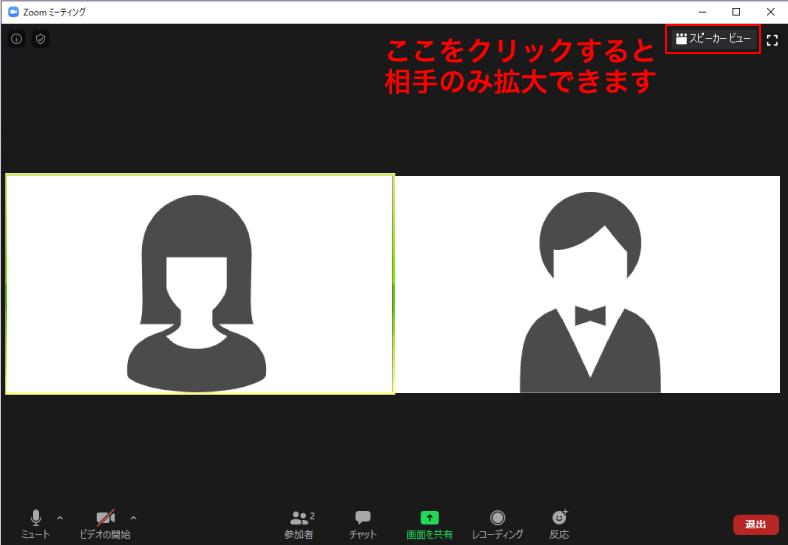This screenshot has width=788, height=545.
Task: Open the Reactions emoji menu
Action: click(x=559, y=522)
